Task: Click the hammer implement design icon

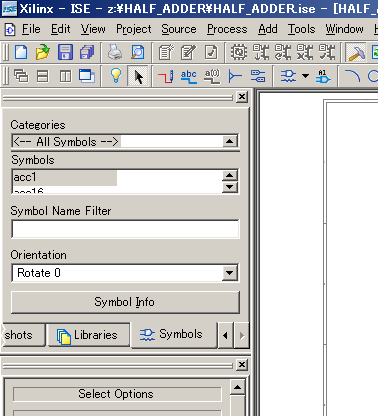Action: click(x=356, y=53)
